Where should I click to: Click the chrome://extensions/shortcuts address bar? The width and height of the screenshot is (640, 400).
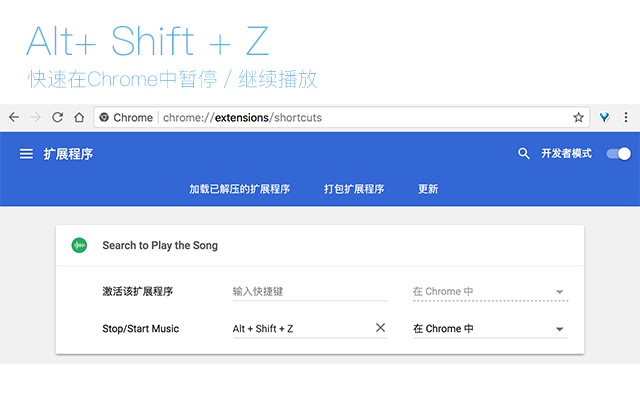[x=330, y=117]
